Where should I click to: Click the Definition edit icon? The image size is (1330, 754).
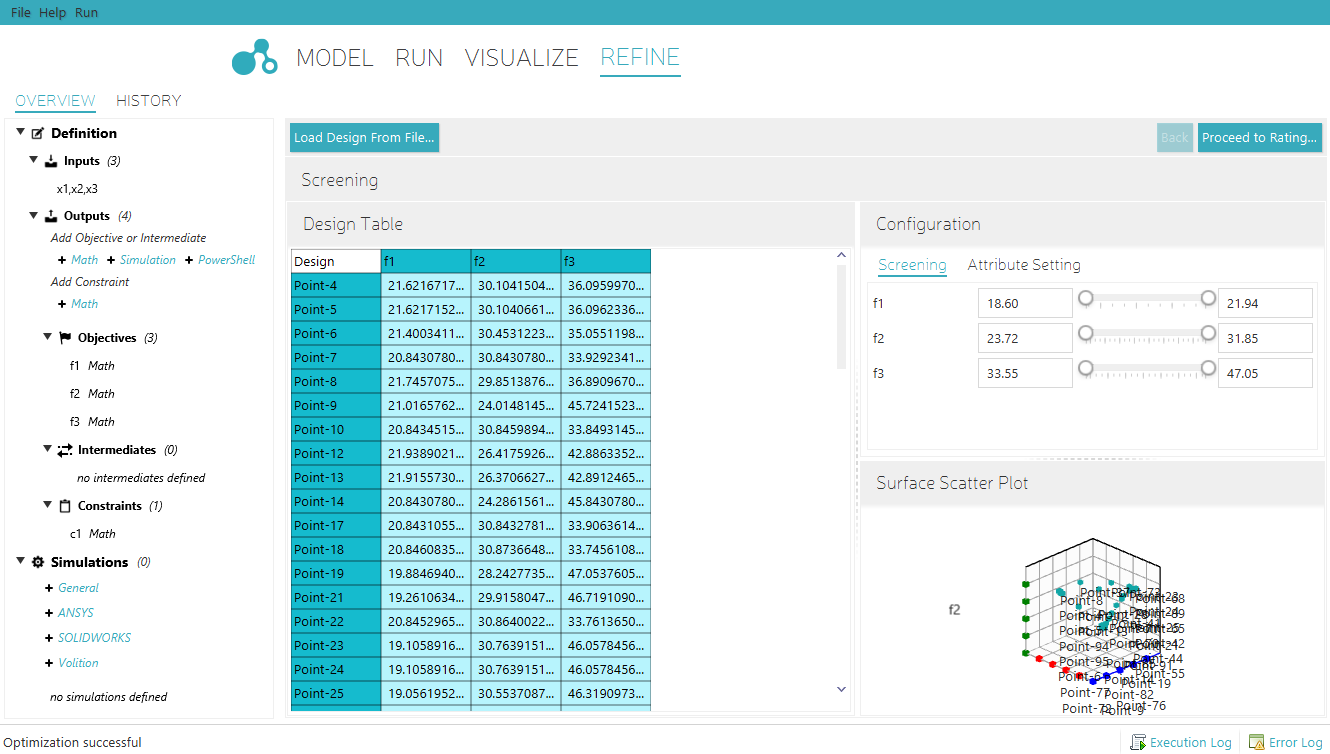pos(38,133)
